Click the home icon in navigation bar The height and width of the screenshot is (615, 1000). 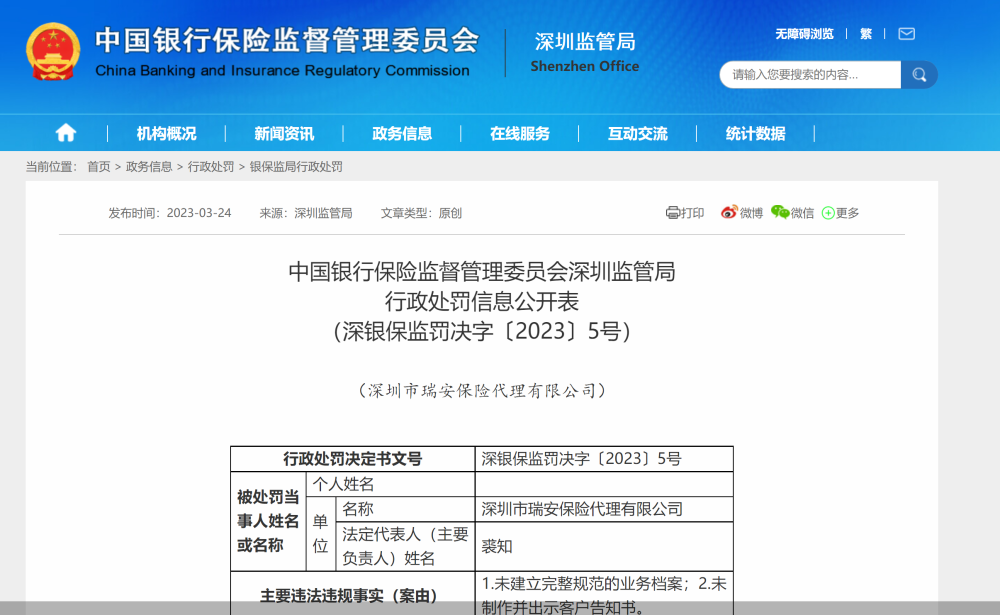[x=66, y=133]
